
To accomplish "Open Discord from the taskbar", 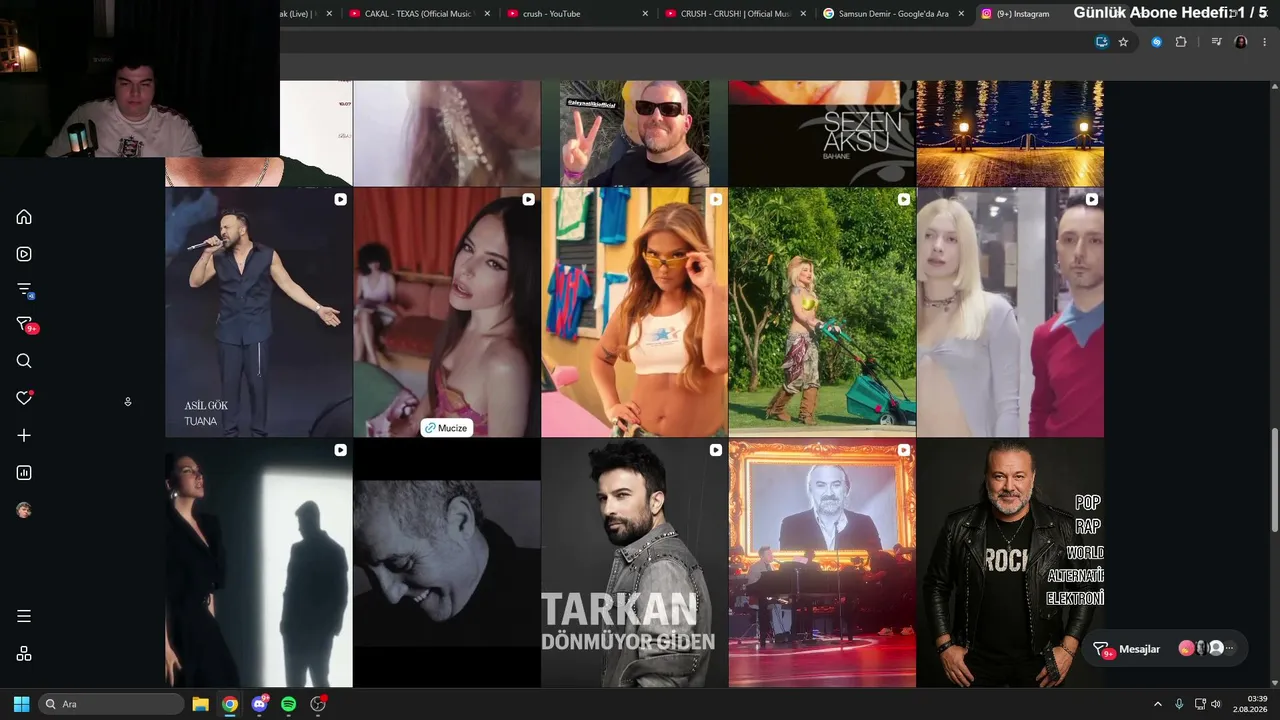I will [260, 704].
